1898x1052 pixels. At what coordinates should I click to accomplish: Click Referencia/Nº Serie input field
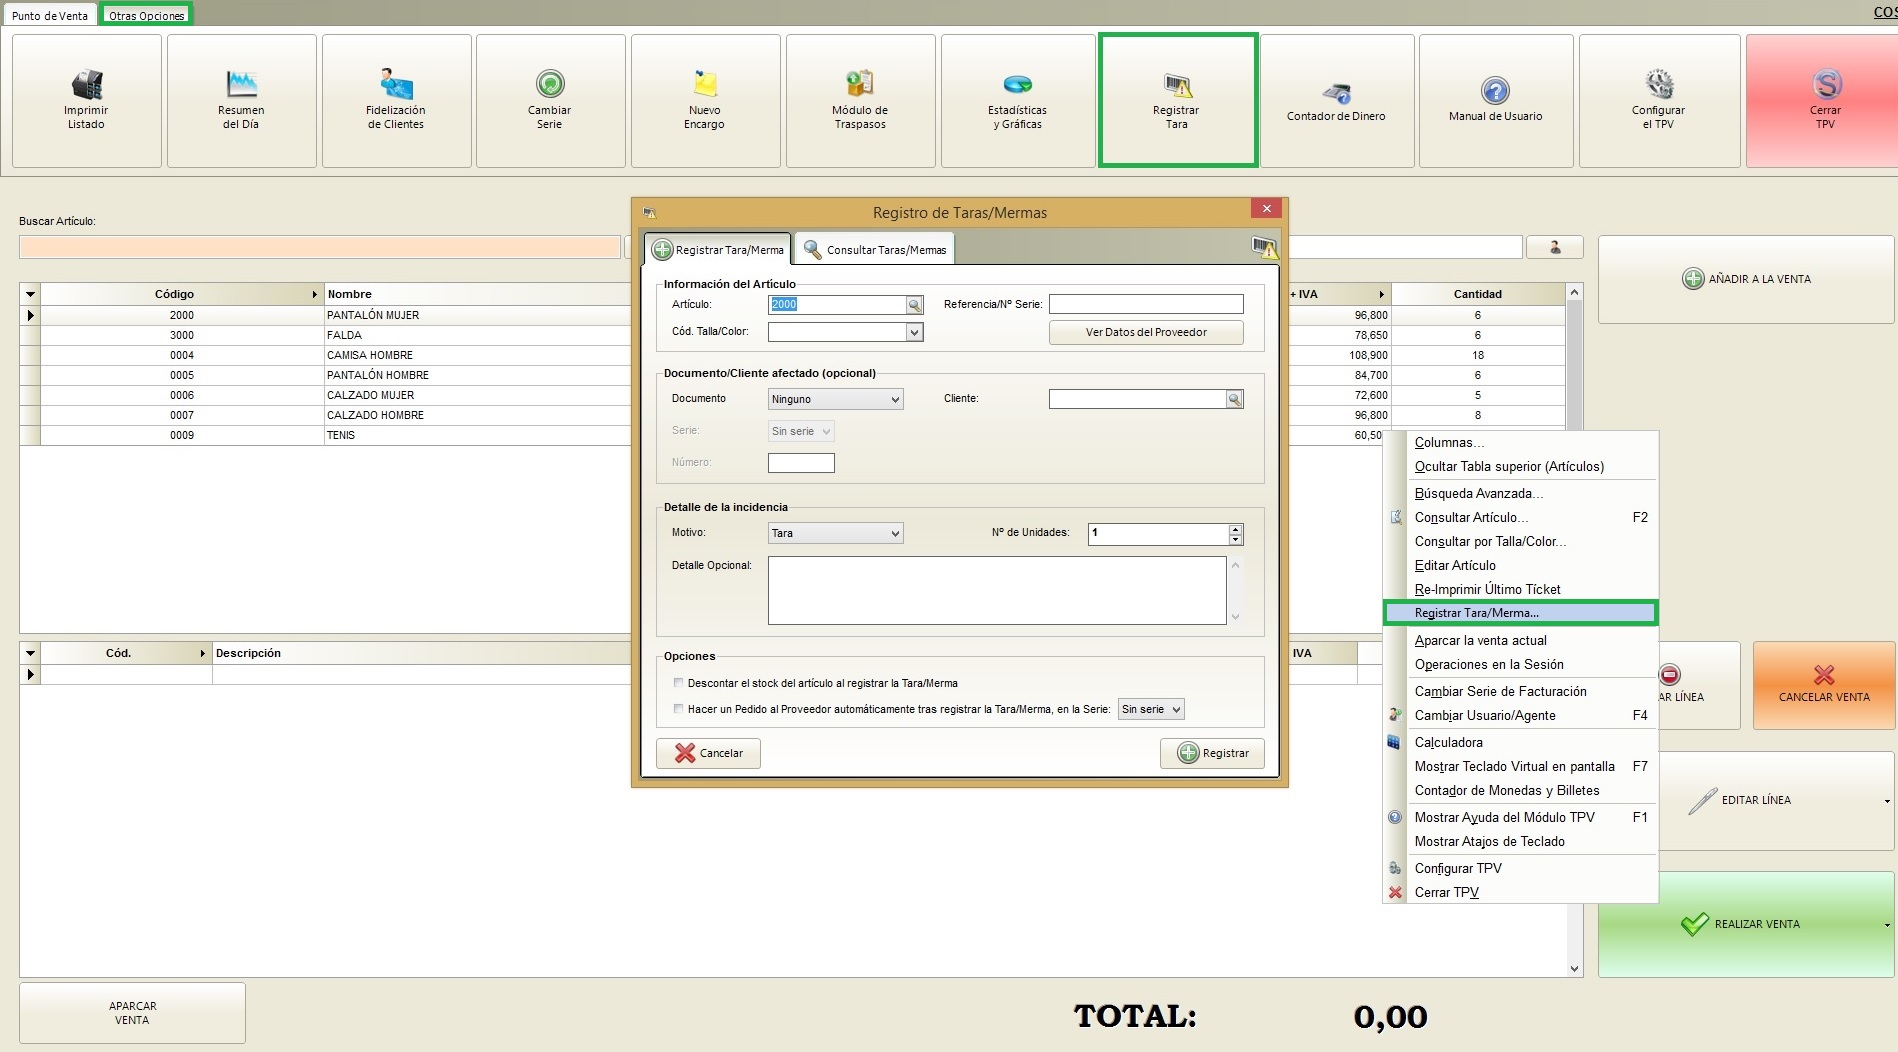1146,304
